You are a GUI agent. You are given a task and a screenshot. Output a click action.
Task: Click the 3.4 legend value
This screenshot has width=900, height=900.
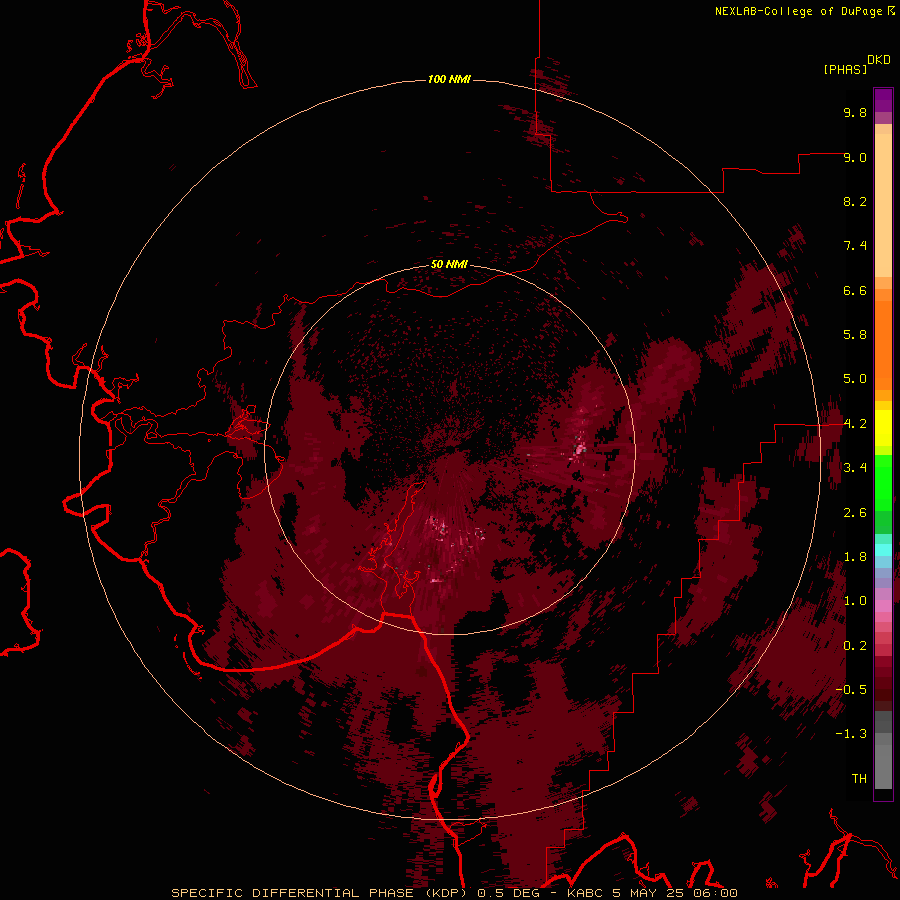coord(855,468)
